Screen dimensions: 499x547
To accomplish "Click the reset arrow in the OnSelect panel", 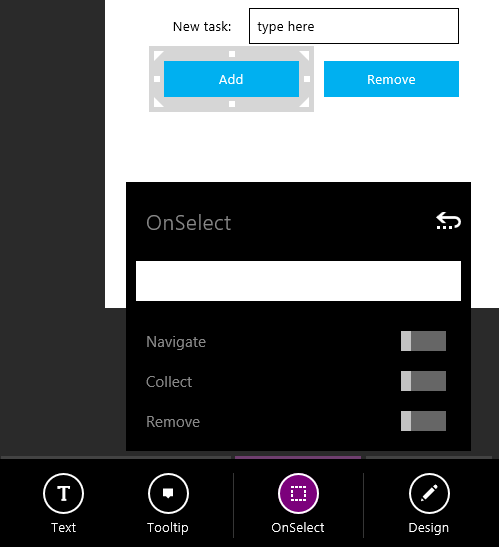I will (x=448, y=221).
